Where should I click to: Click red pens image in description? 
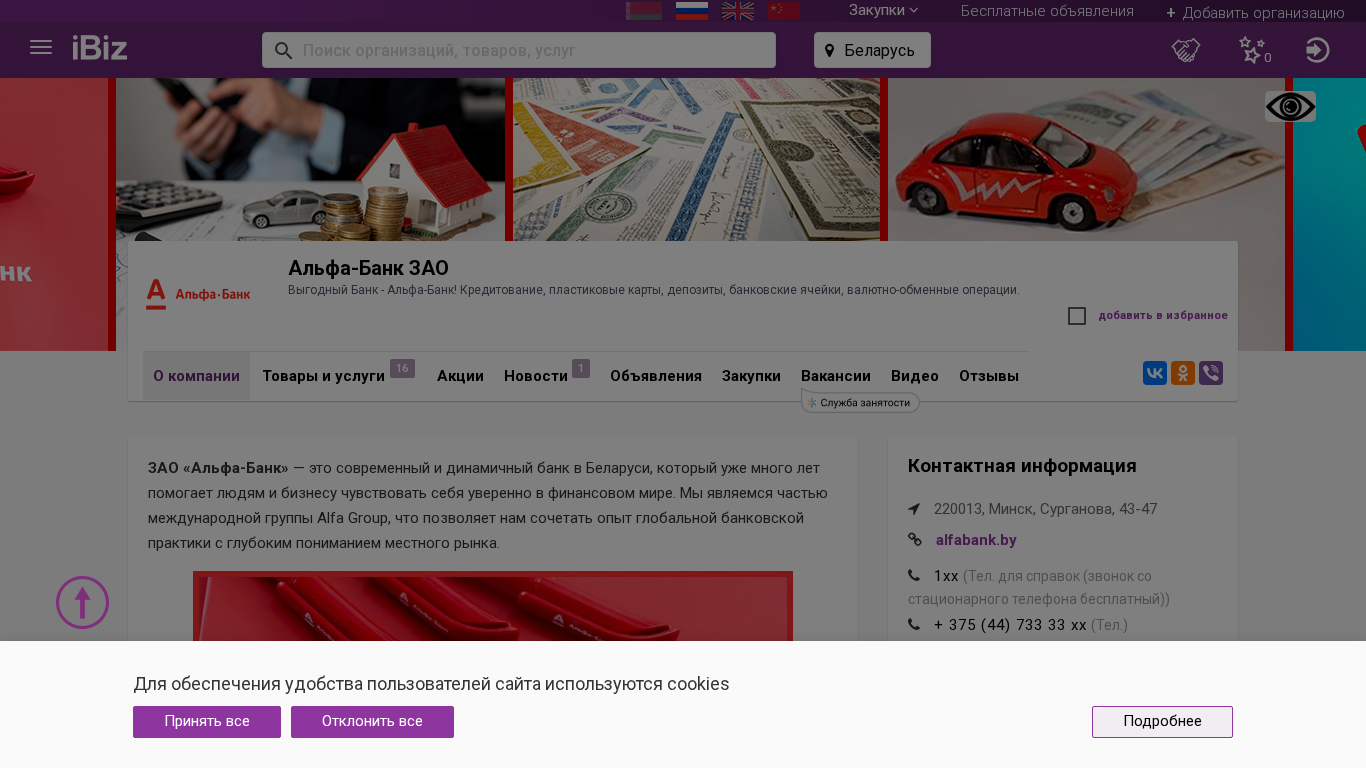click(493, 606)
